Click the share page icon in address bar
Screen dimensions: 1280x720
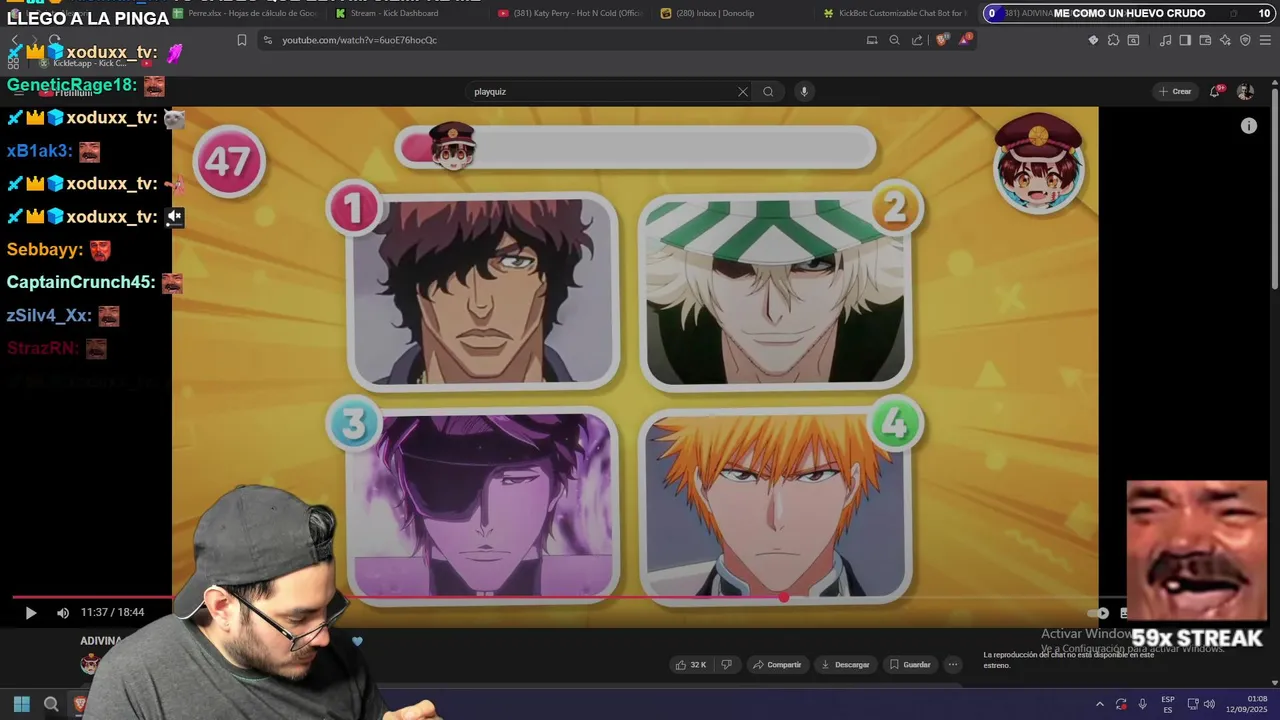pyautogui.click(x=917, y=40)
